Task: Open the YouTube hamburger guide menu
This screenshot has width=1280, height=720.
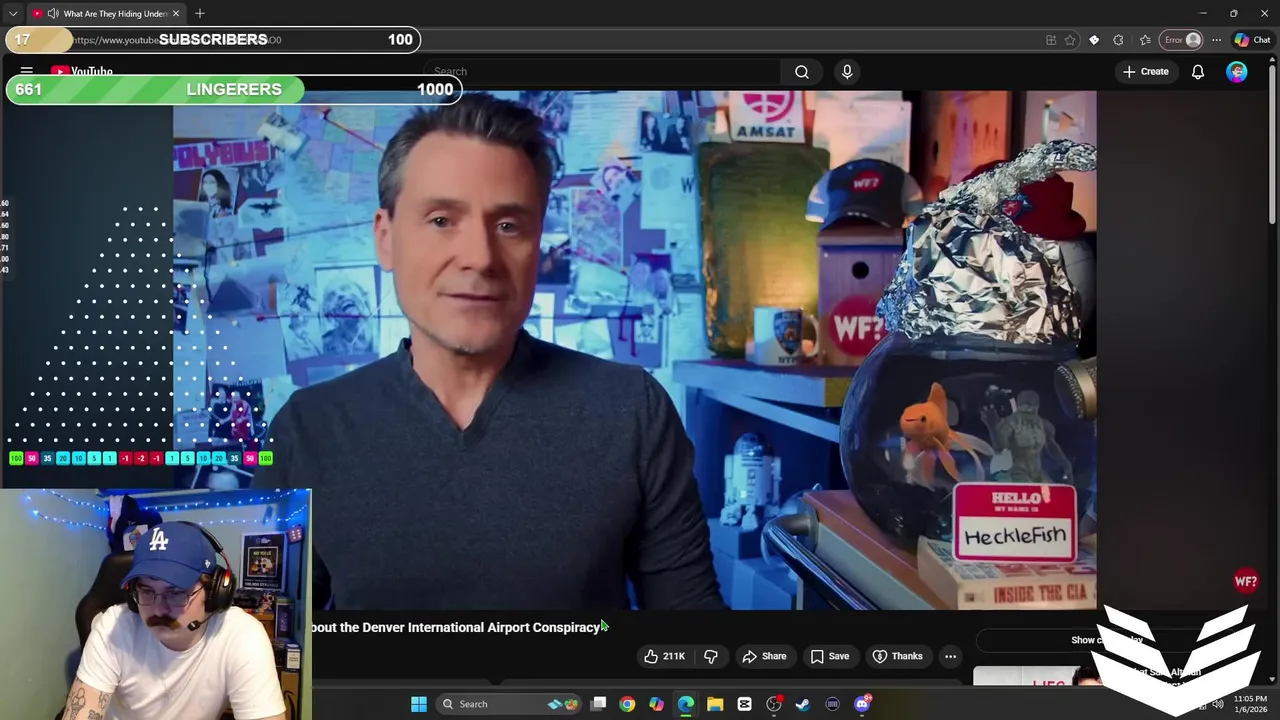Action: [x=27, y=72]
